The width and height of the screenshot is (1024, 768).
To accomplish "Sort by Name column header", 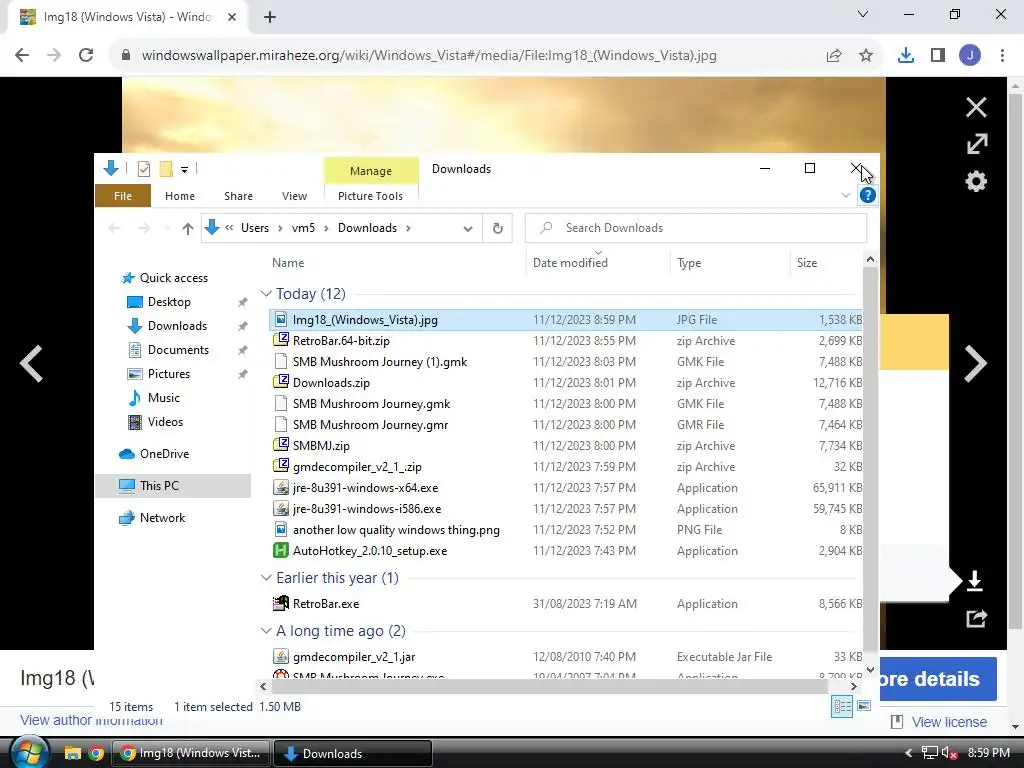I will 288,263.
